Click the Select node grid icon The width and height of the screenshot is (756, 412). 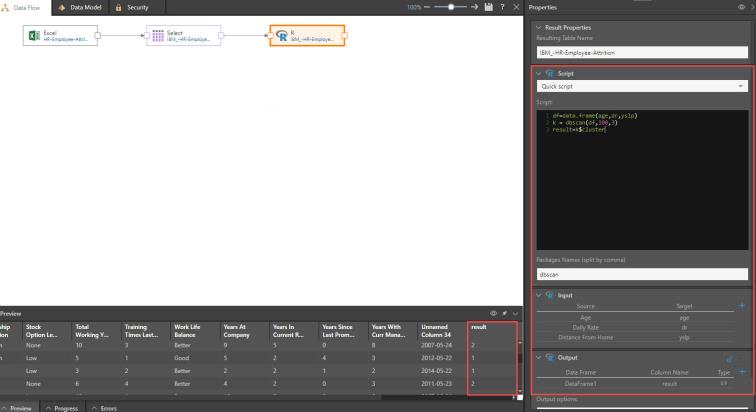(x=157, y=36)
